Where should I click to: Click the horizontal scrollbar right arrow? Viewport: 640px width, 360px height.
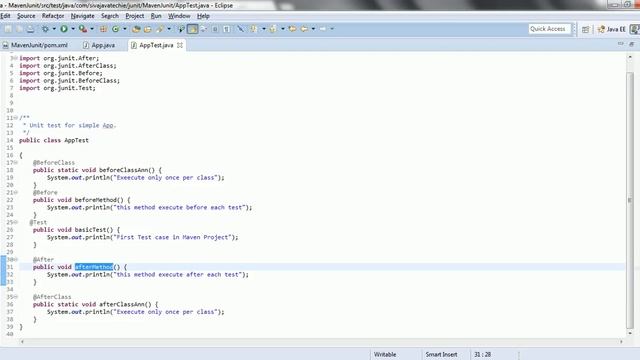click(621, 342)
